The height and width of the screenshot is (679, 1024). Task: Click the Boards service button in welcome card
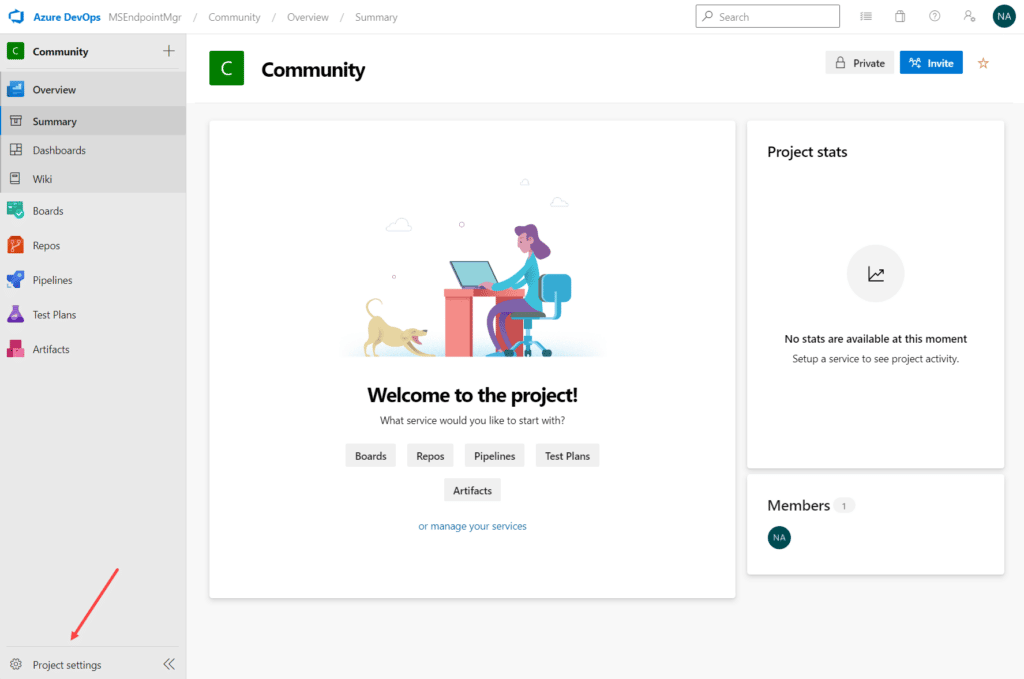[x=370, y=456]
